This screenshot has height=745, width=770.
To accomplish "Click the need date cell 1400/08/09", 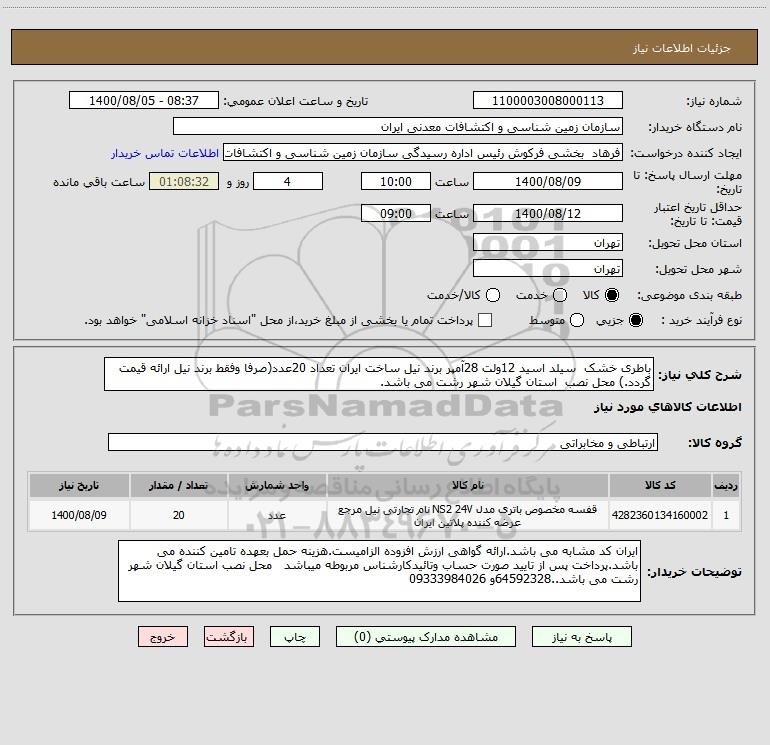I will [x=79, y=515].
